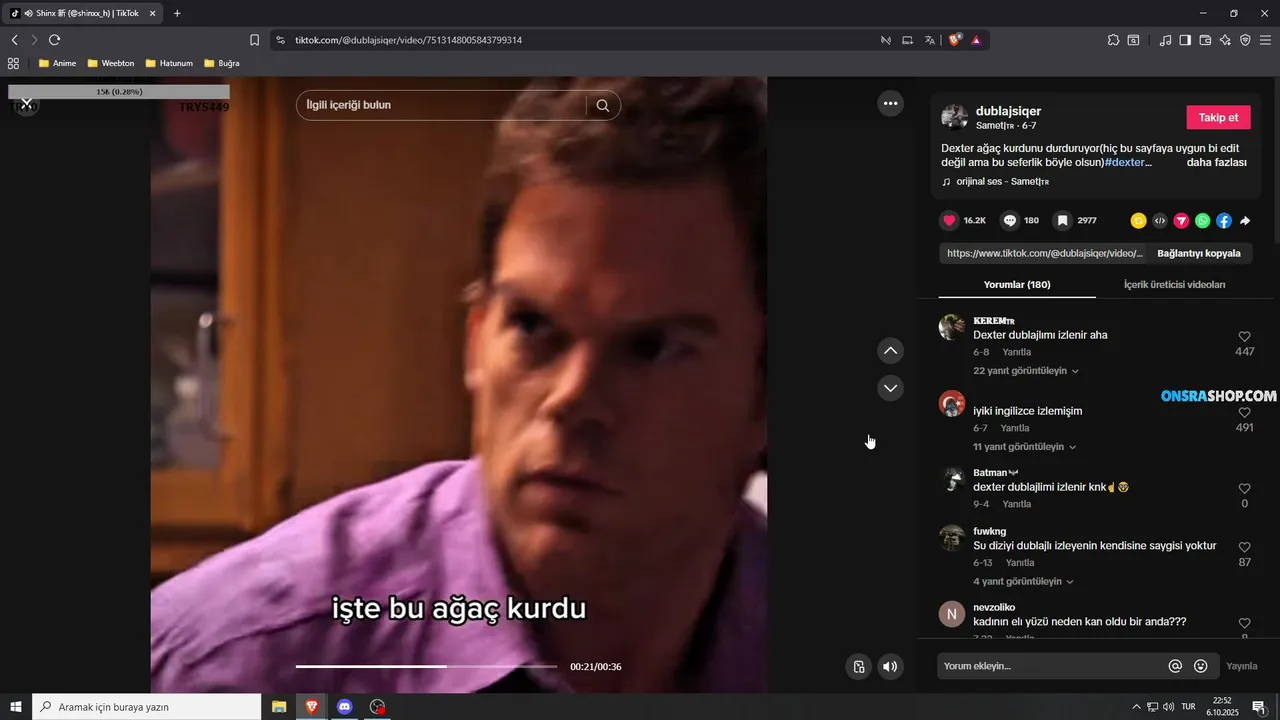Expand 4 replies under fuwkng's comment
The width and height of the screenshot is (1280, 720).
click(x=1023, y=582)
